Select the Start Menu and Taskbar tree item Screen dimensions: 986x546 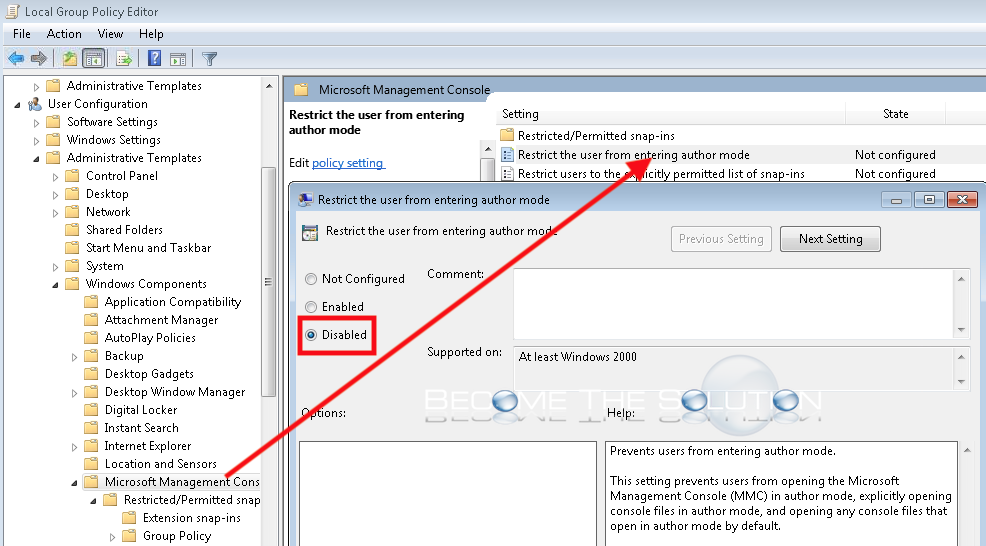coord(148,248)
